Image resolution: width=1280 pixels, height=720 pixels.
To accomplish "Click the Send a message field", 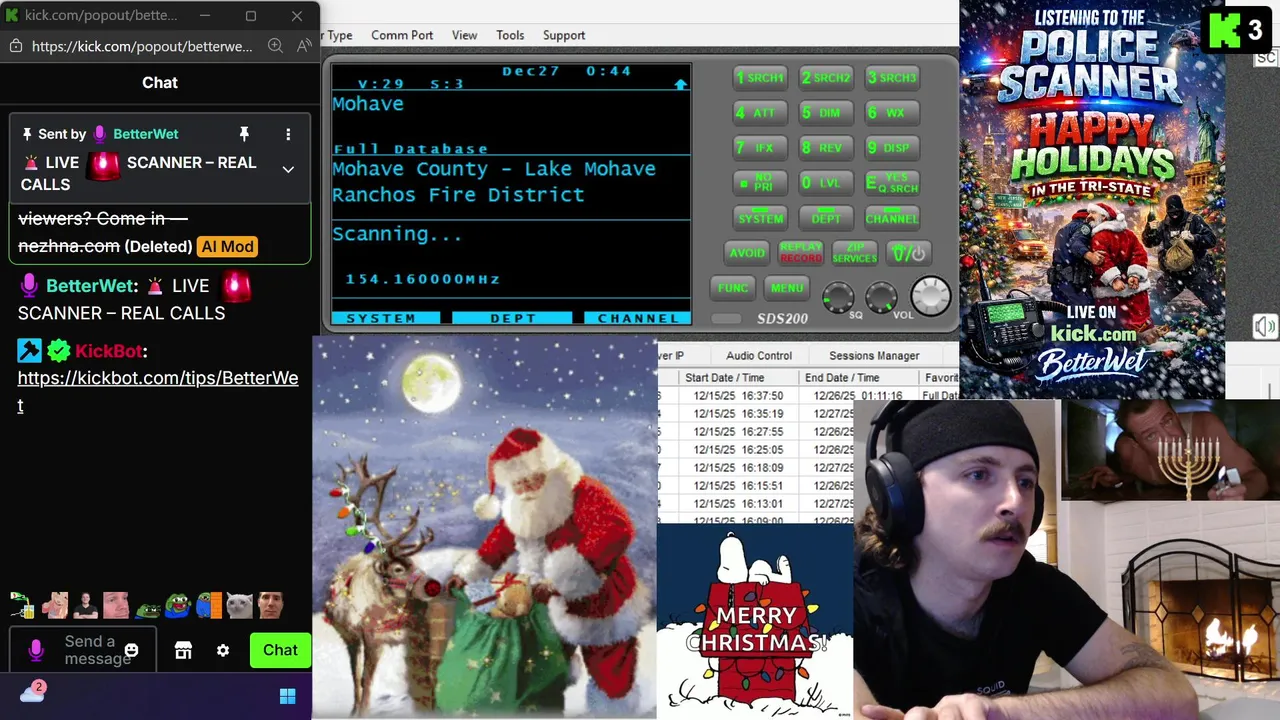I will [84, 650].
